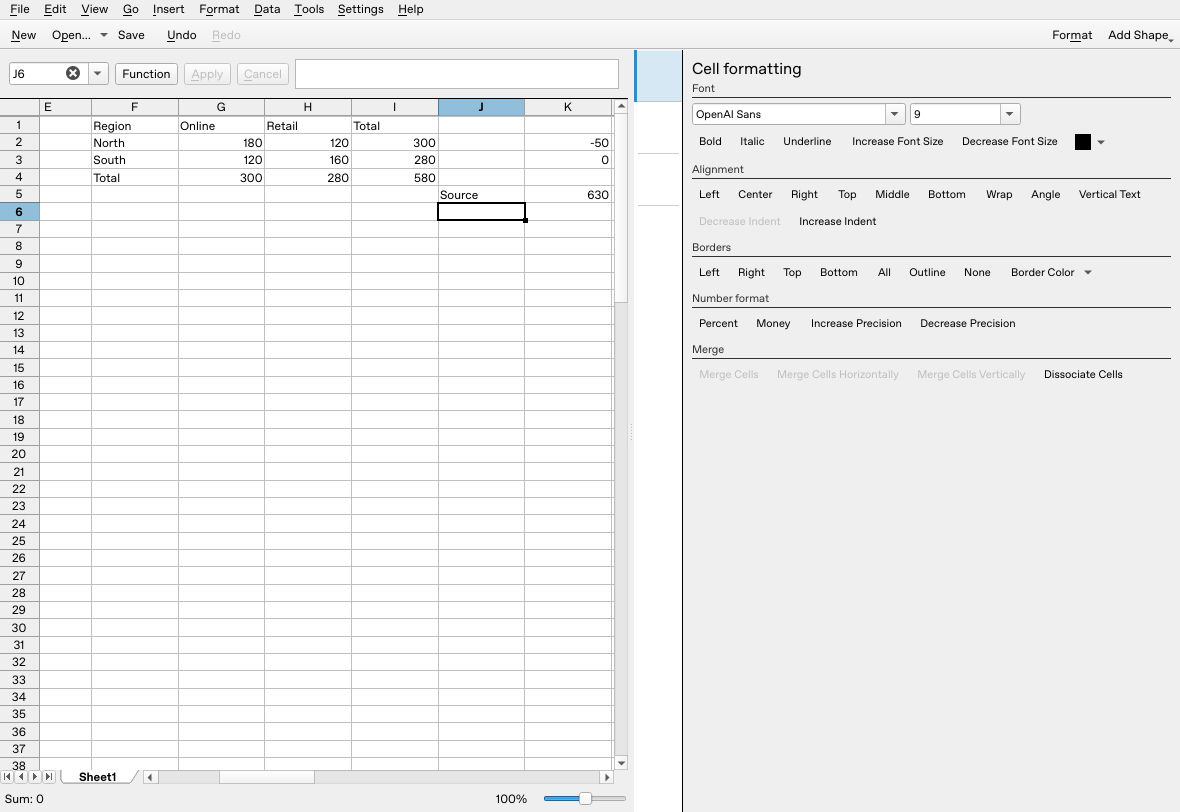Toggle Bold formatting
1180x812 pixels.
click(x=710, y=141)
